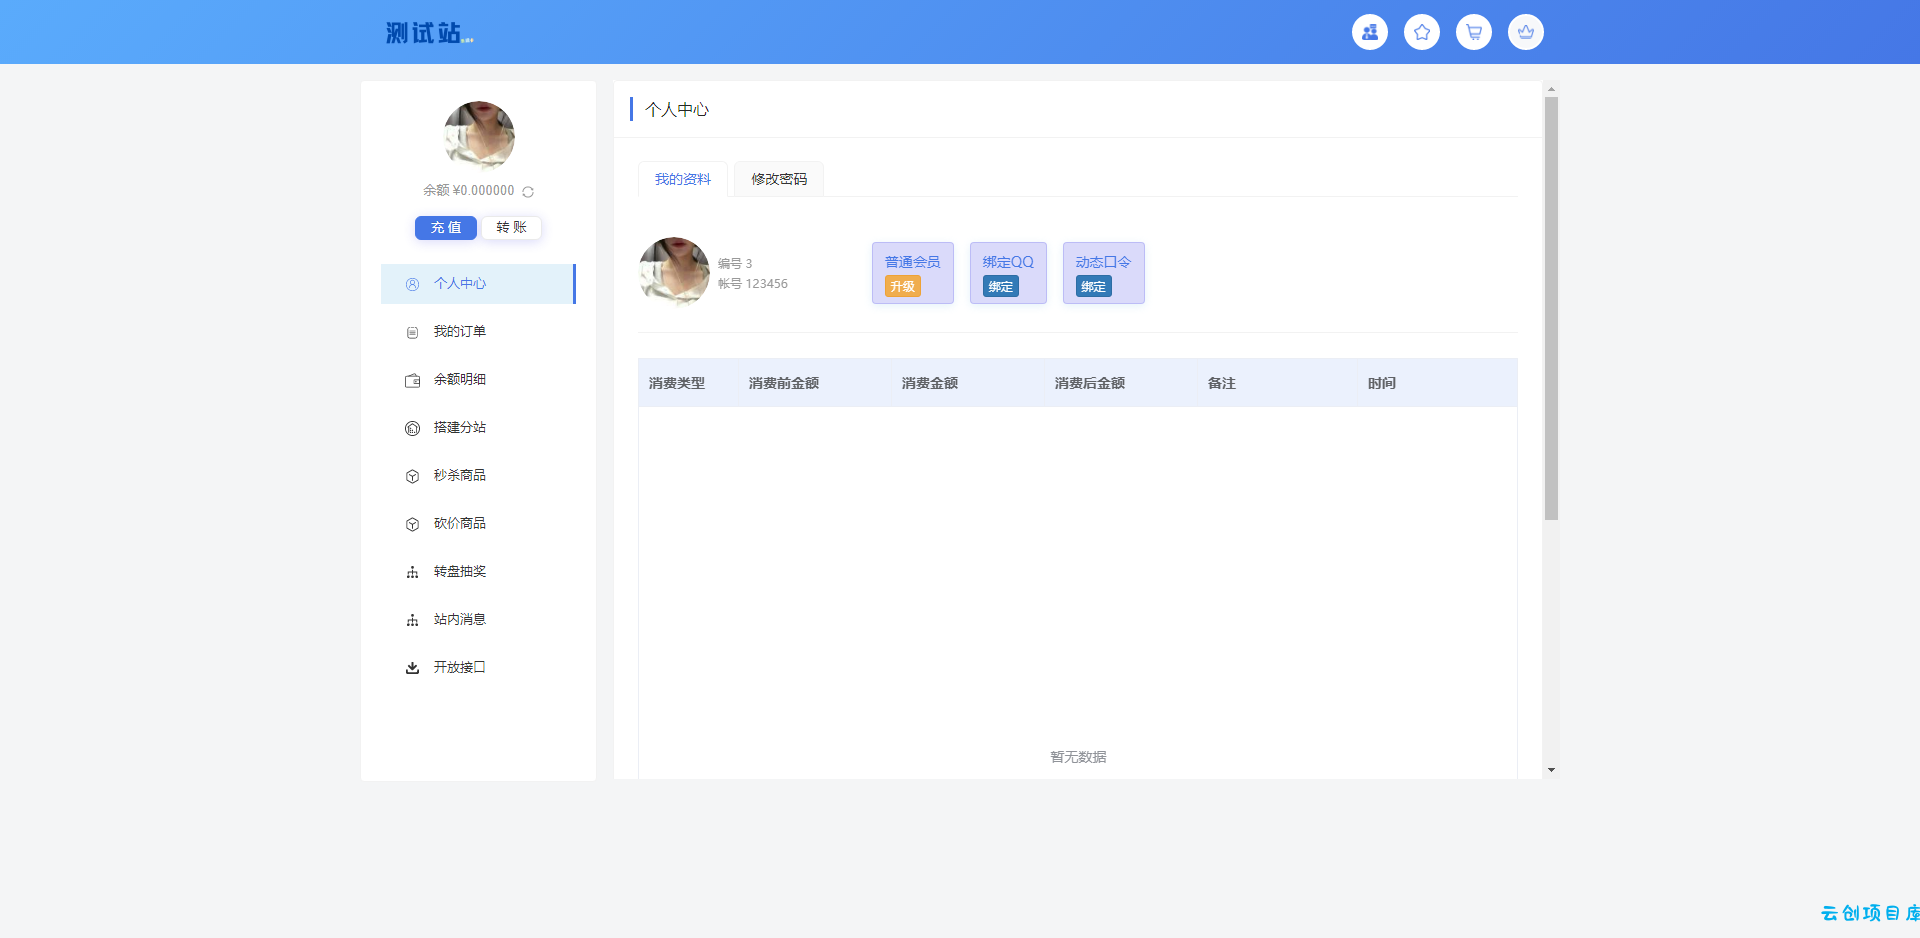Open 开放接口 menu item
The width and height of the screenshot is (1920, 938).
click(x=478, y=668)
